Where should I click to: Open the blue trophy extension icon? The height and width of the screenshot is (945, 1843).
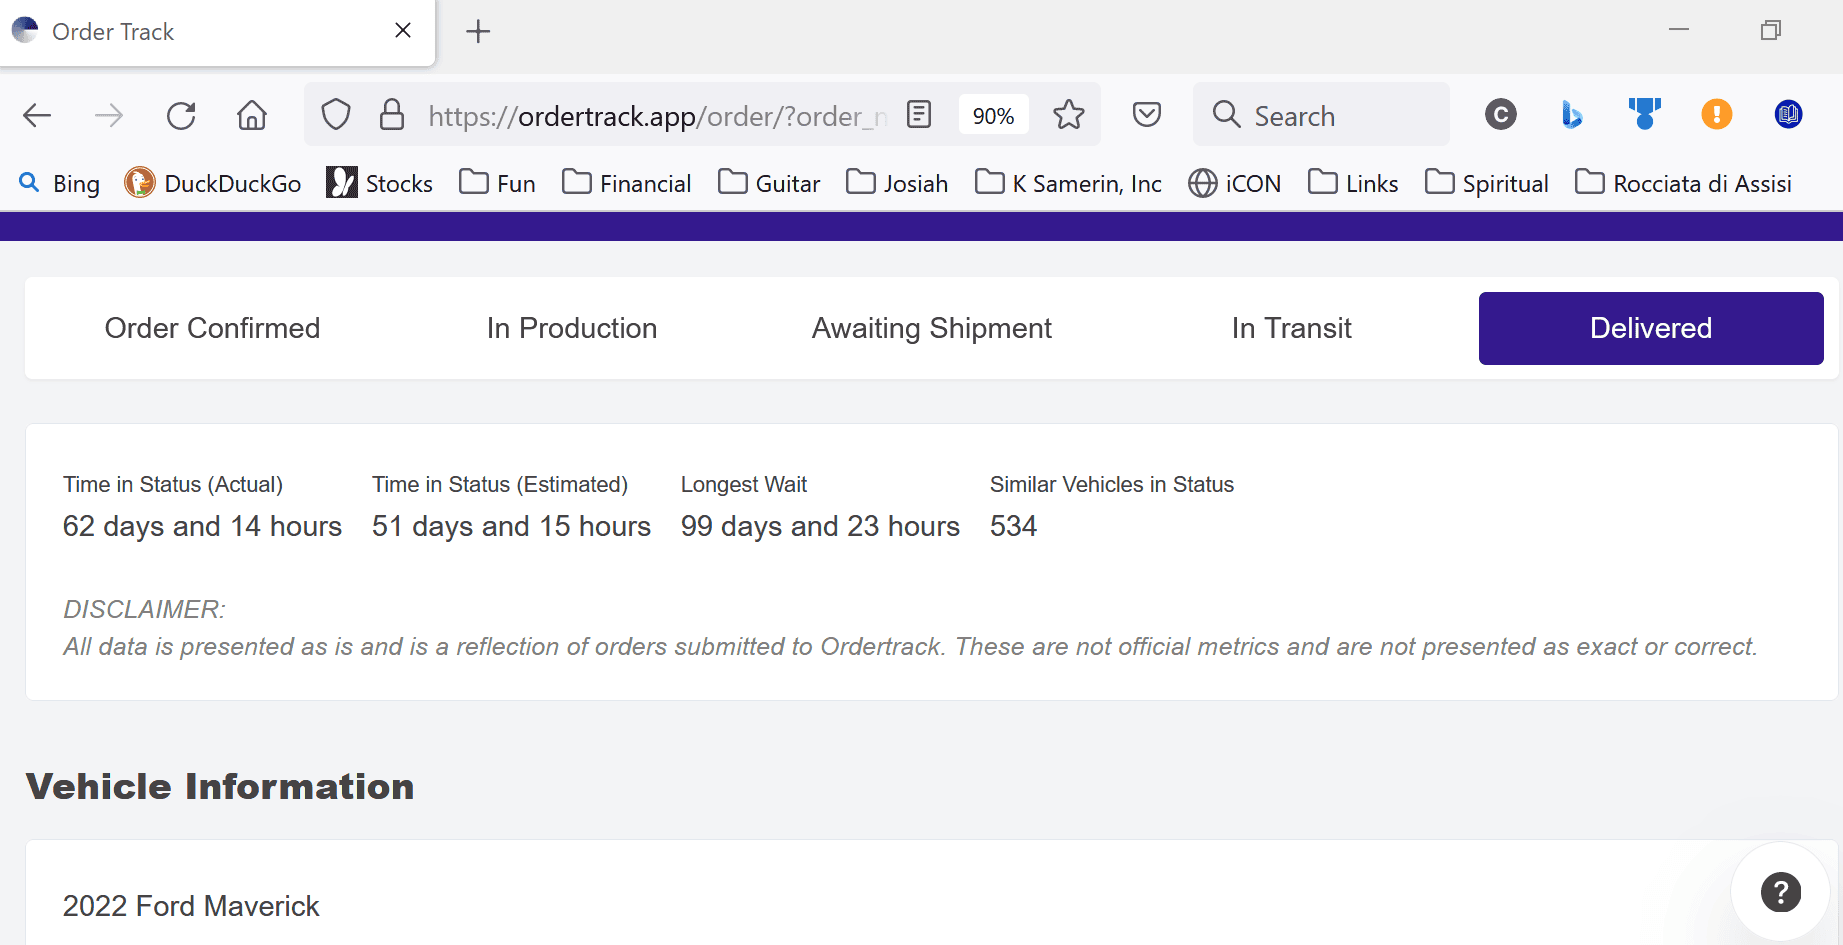(x=1645, y=114)
